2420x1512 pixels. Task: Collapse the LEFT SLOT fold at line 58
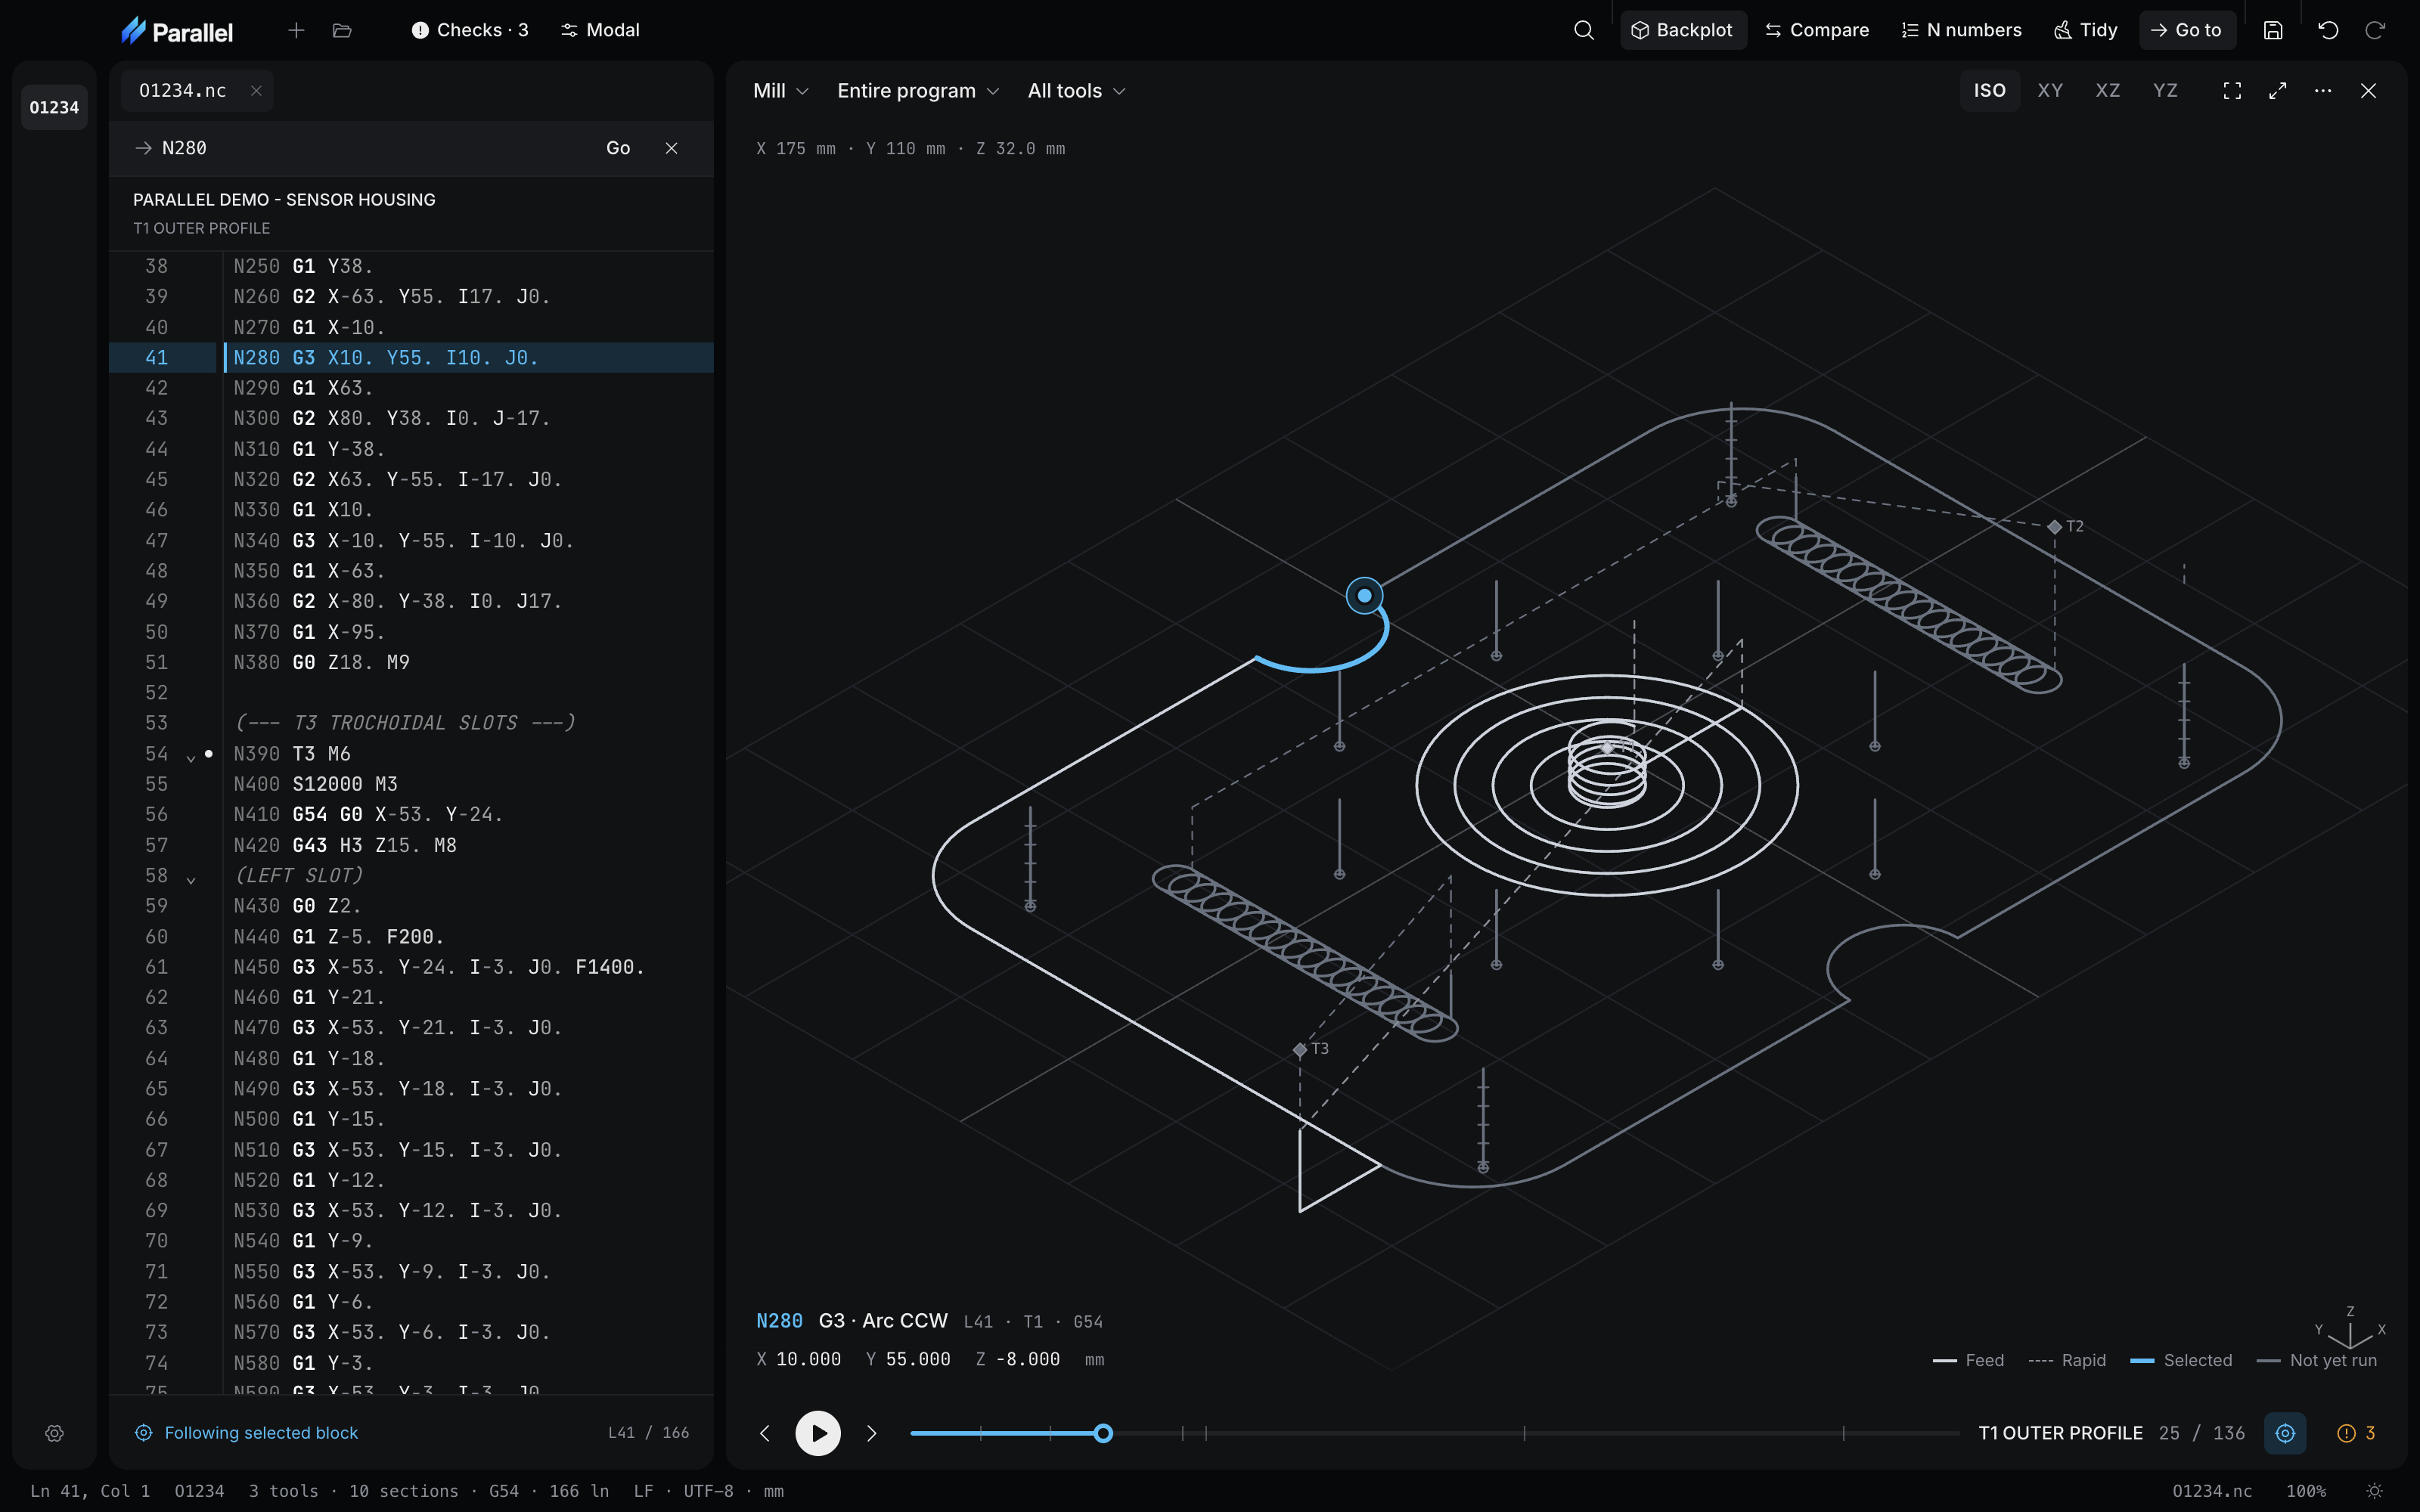click(191, 879)
